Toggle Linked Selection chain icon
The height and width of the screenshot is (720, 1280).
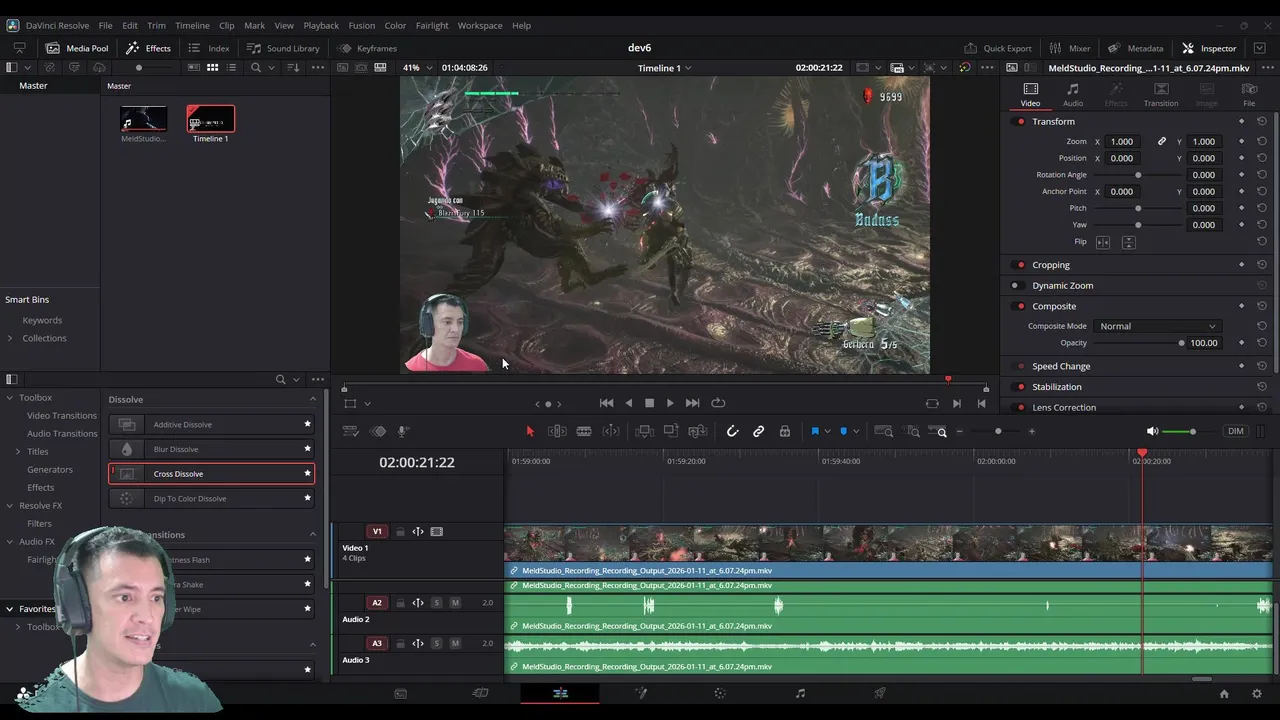click(x=759, y=431)
